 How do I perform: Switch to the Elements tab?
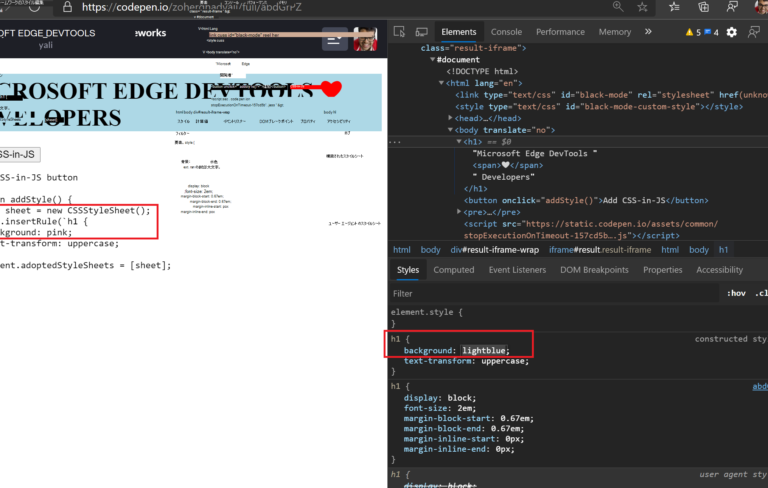[x=458, y=32]
